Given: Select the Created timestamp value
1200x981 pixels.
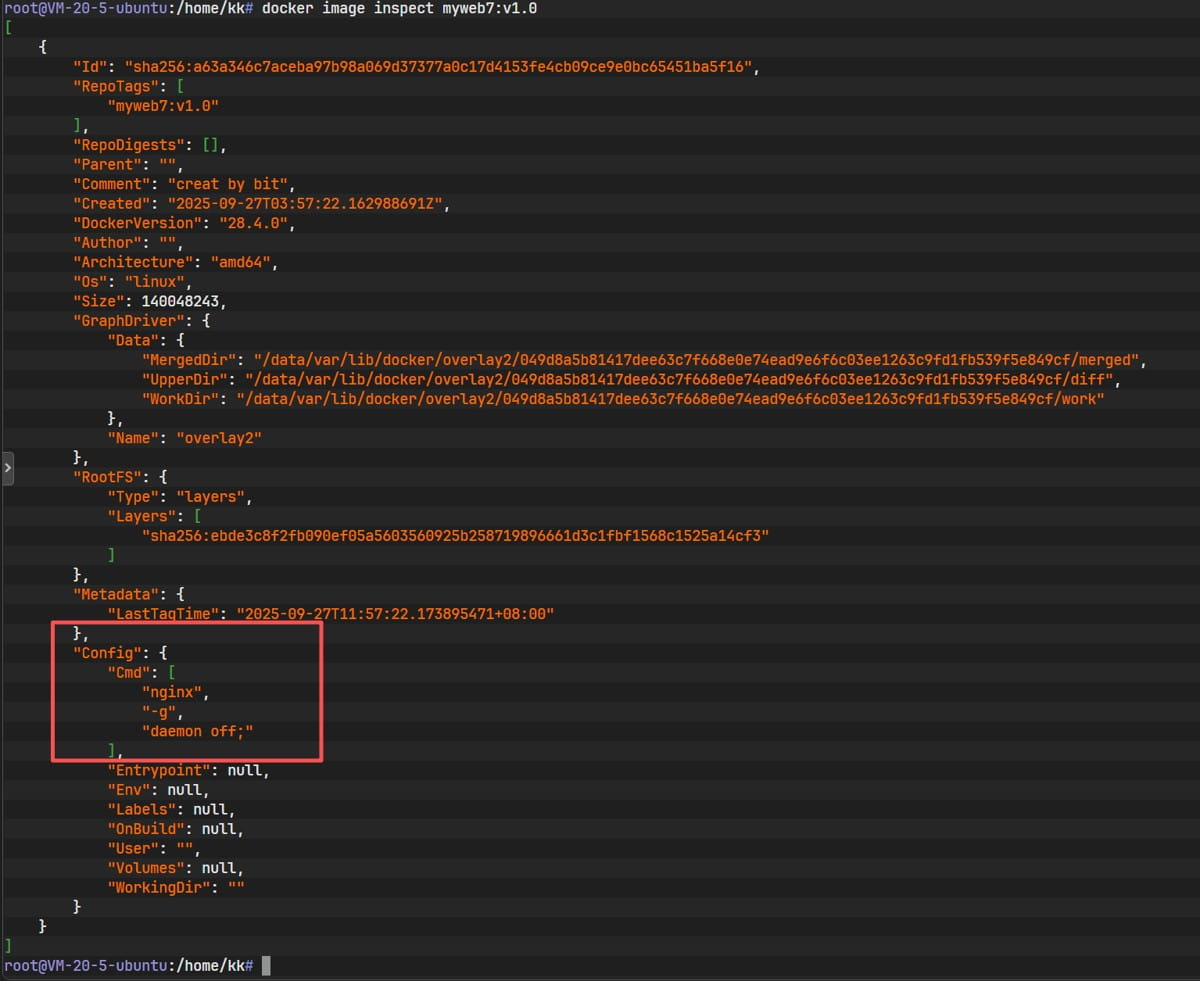Looking at the screenshot, I should 309,203.
